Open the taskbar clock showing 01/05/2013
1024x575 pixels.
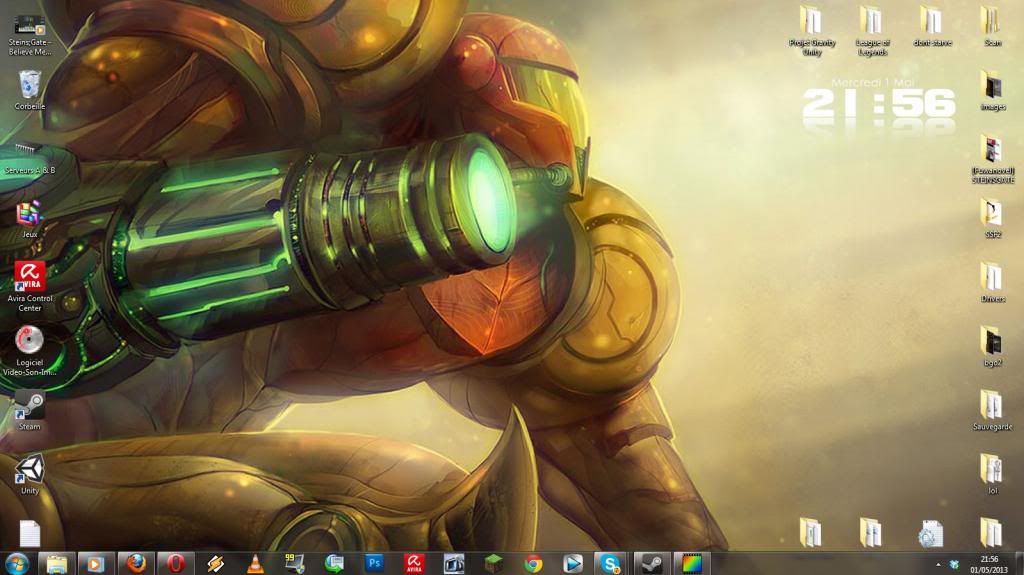point(989,564)
